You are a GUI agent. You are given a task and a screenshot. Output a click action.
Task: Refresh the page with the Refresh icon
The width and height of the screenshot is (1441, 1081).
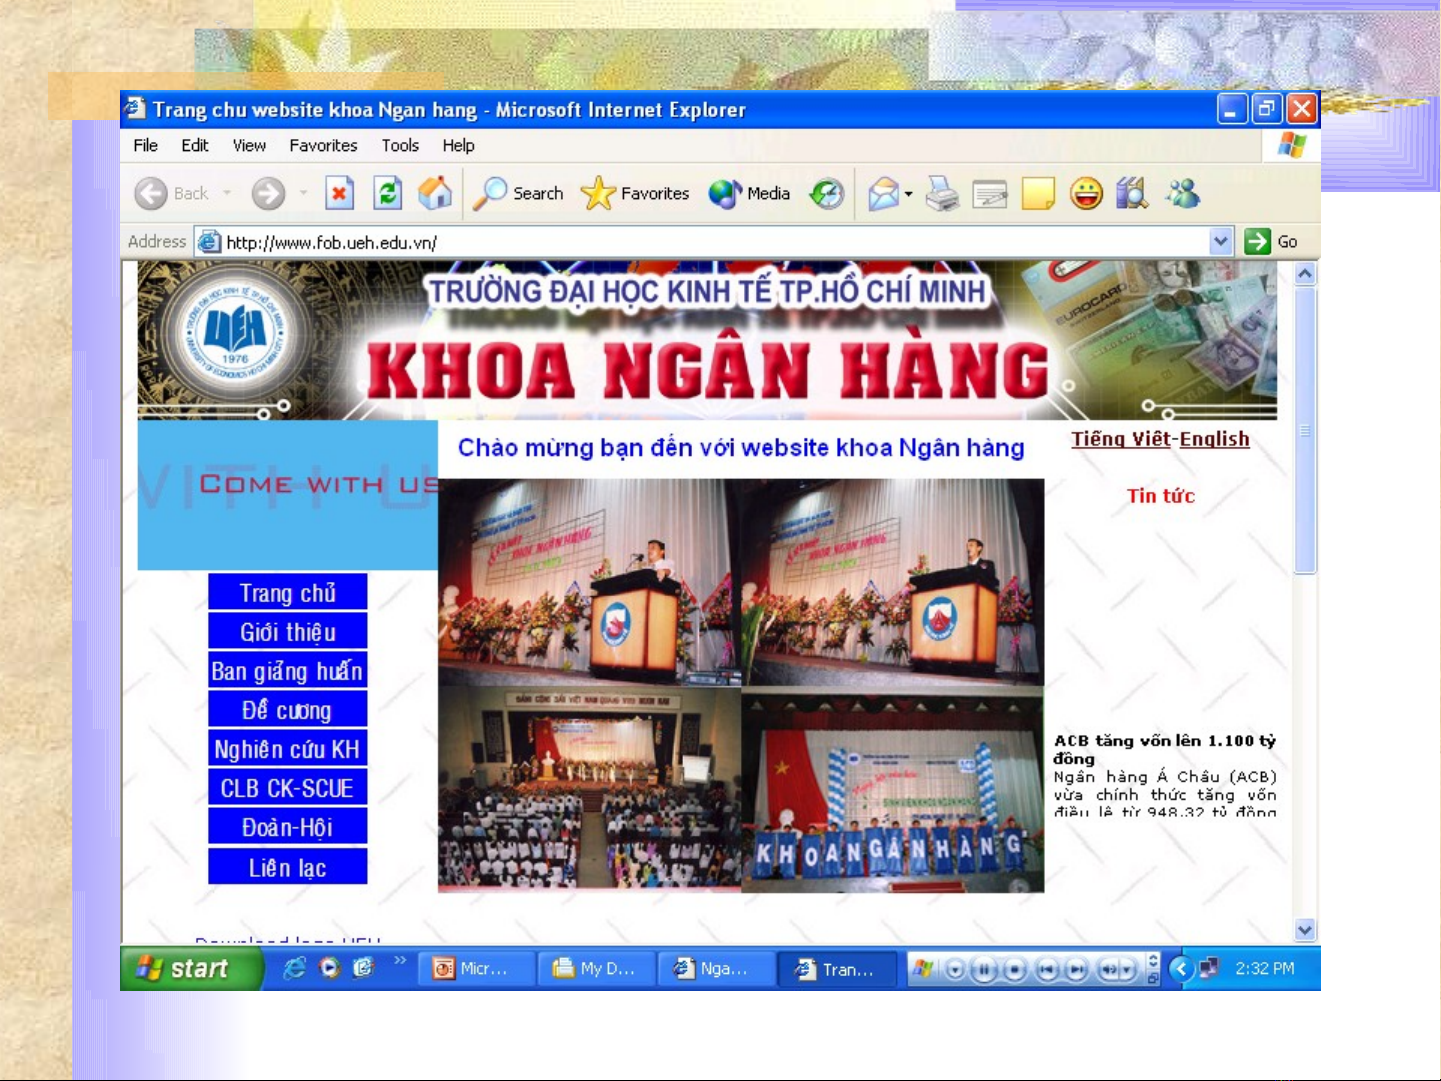point(387,193)
